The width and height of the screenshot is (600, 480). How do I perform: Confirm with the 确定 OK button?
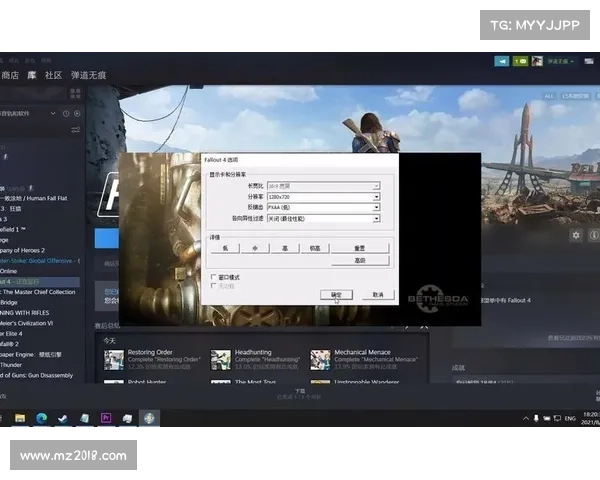click(336, 294)
